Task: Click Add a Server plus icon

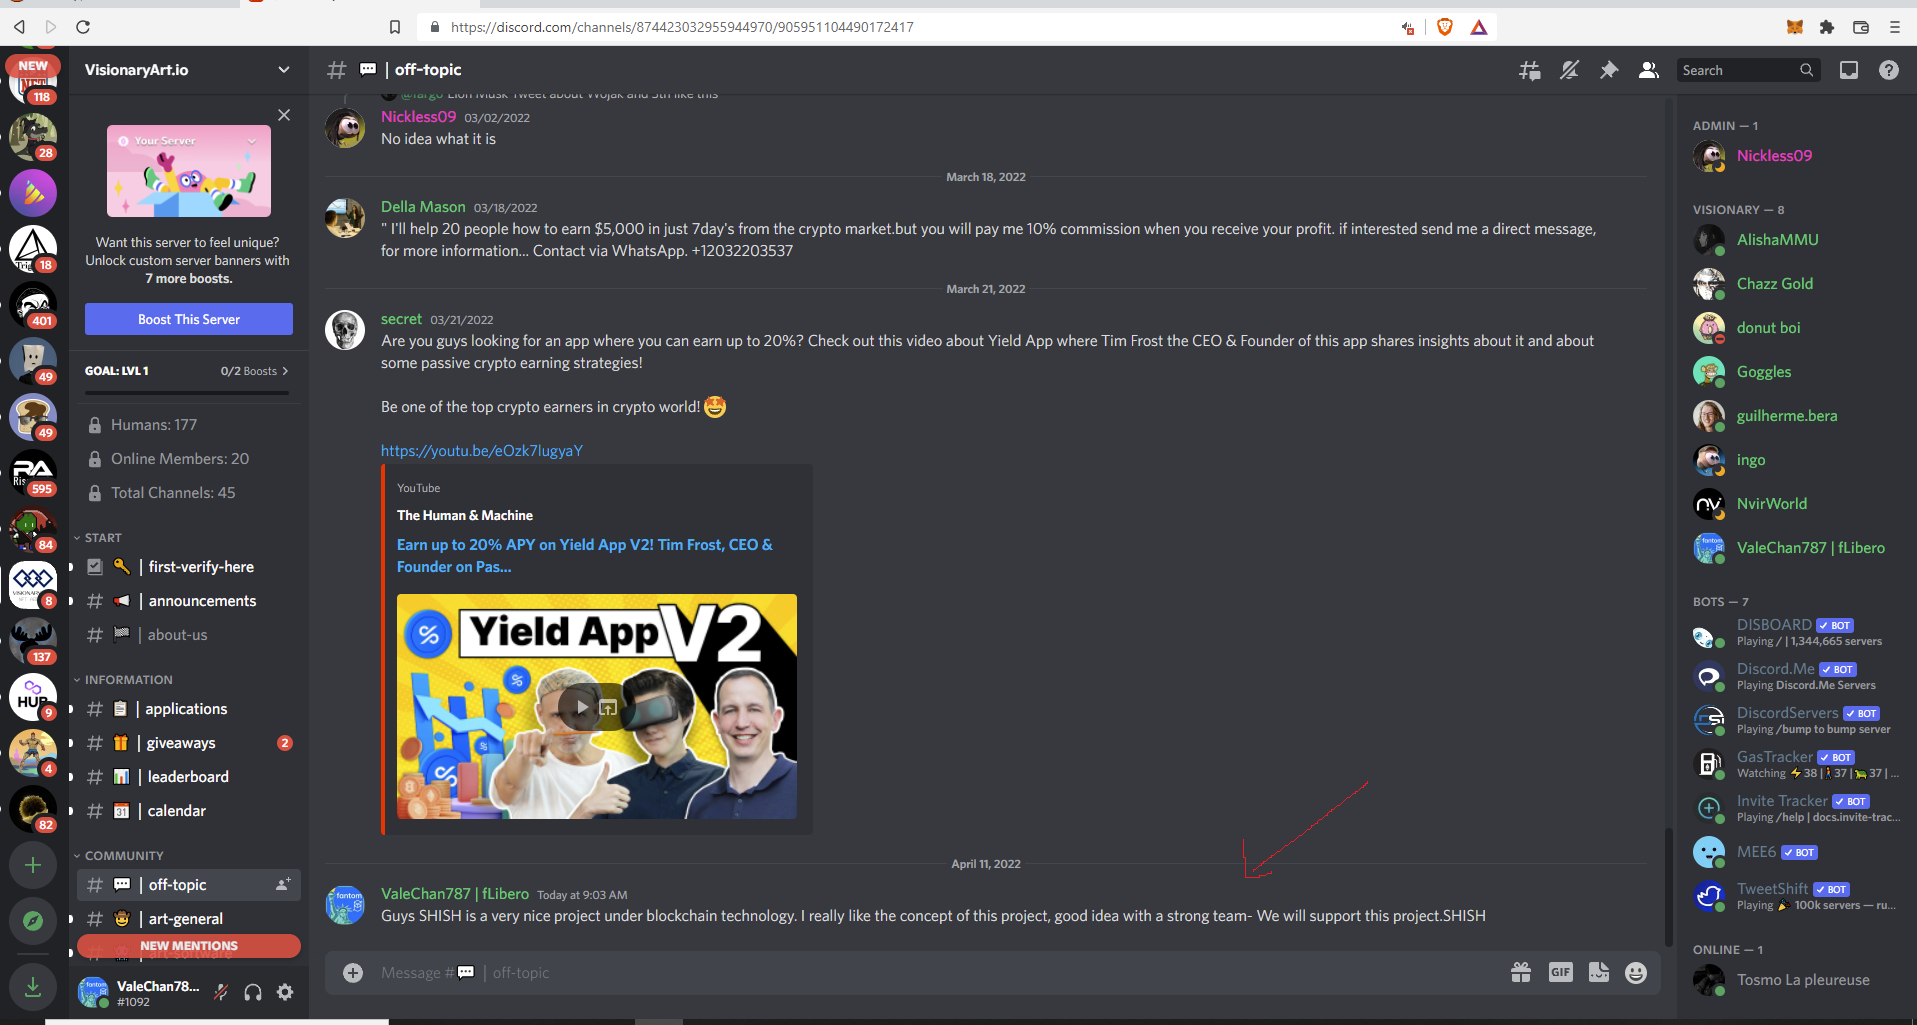Action: pos(33,865)
